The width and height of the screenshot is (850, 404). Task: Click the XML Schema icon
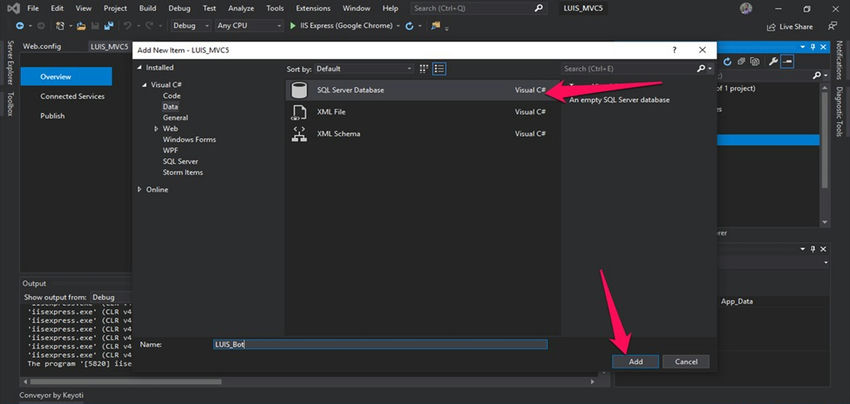pos(299,134)
